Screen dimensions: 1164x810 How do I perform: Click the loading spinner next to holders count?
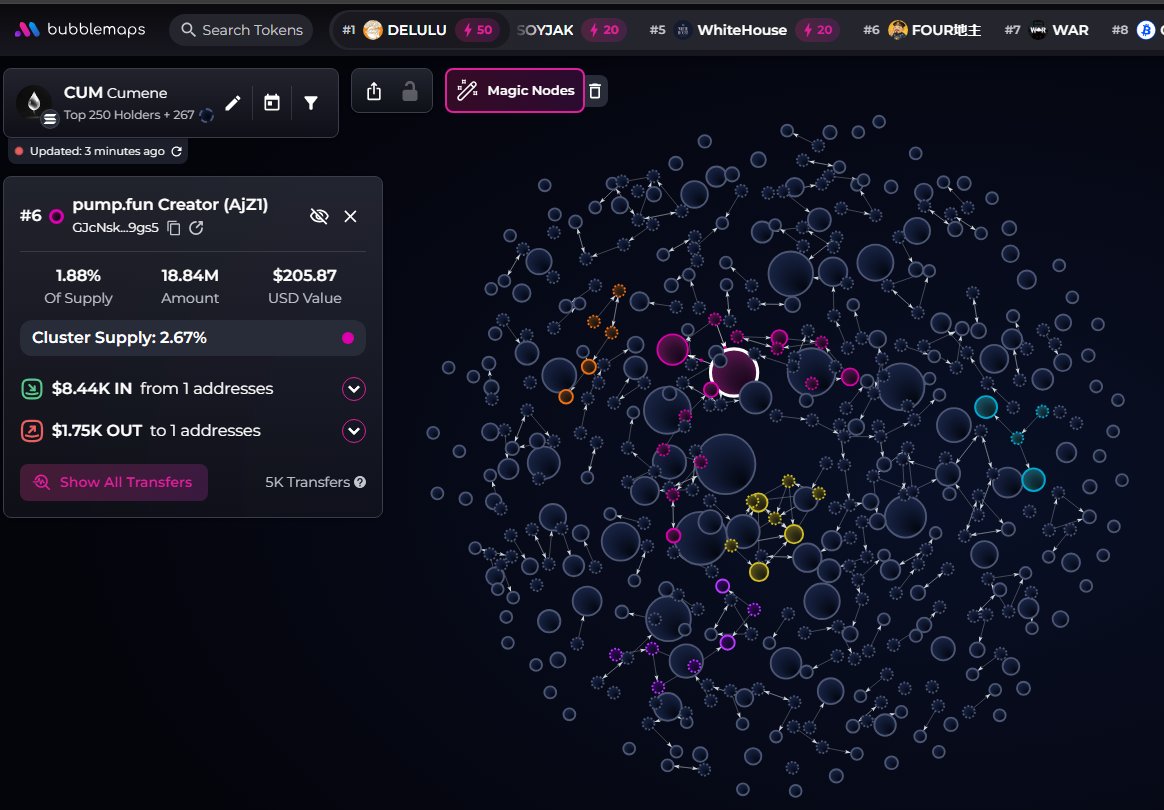point(207,115)
